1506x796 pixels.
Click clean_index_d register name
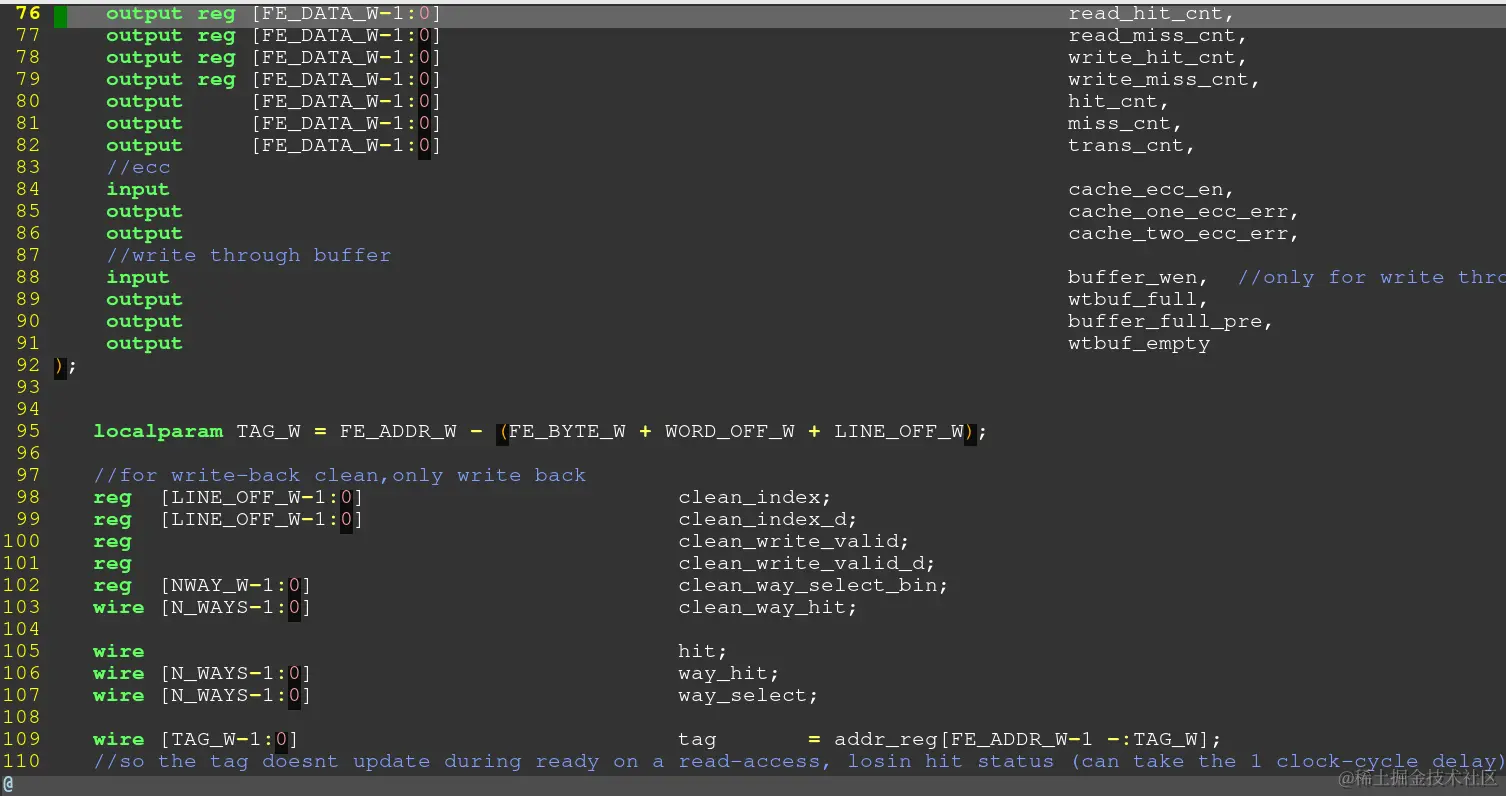763,520
